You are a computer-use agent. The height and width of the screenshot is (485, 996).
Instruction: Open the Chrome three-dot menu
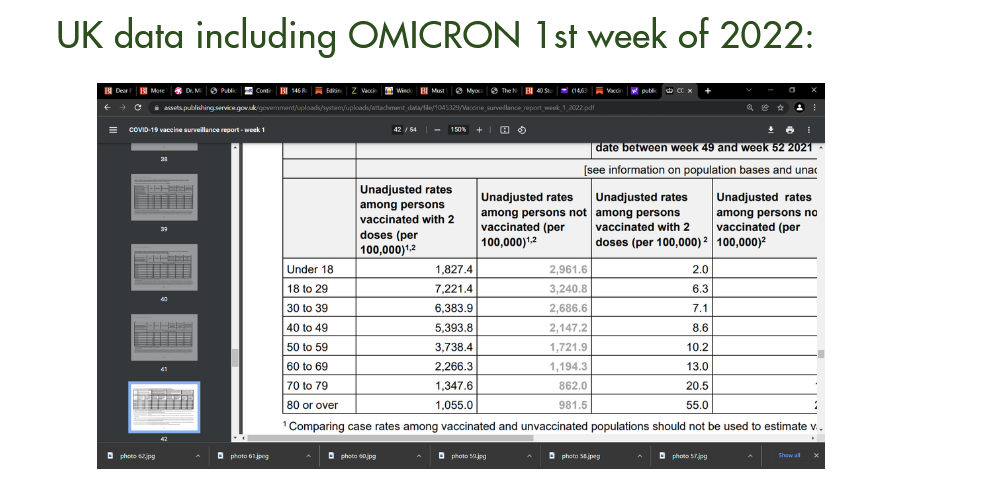click(814, 107)
